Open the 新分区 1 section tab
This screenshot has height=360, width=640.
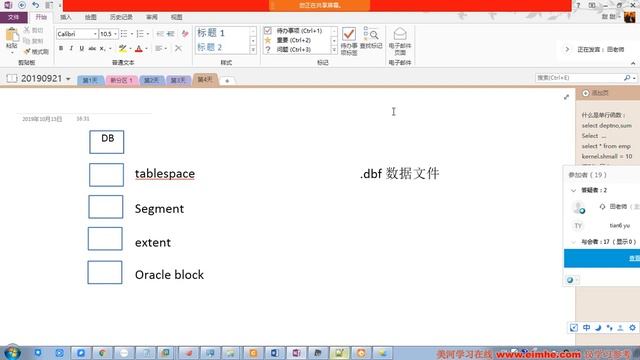click(121, 80)
